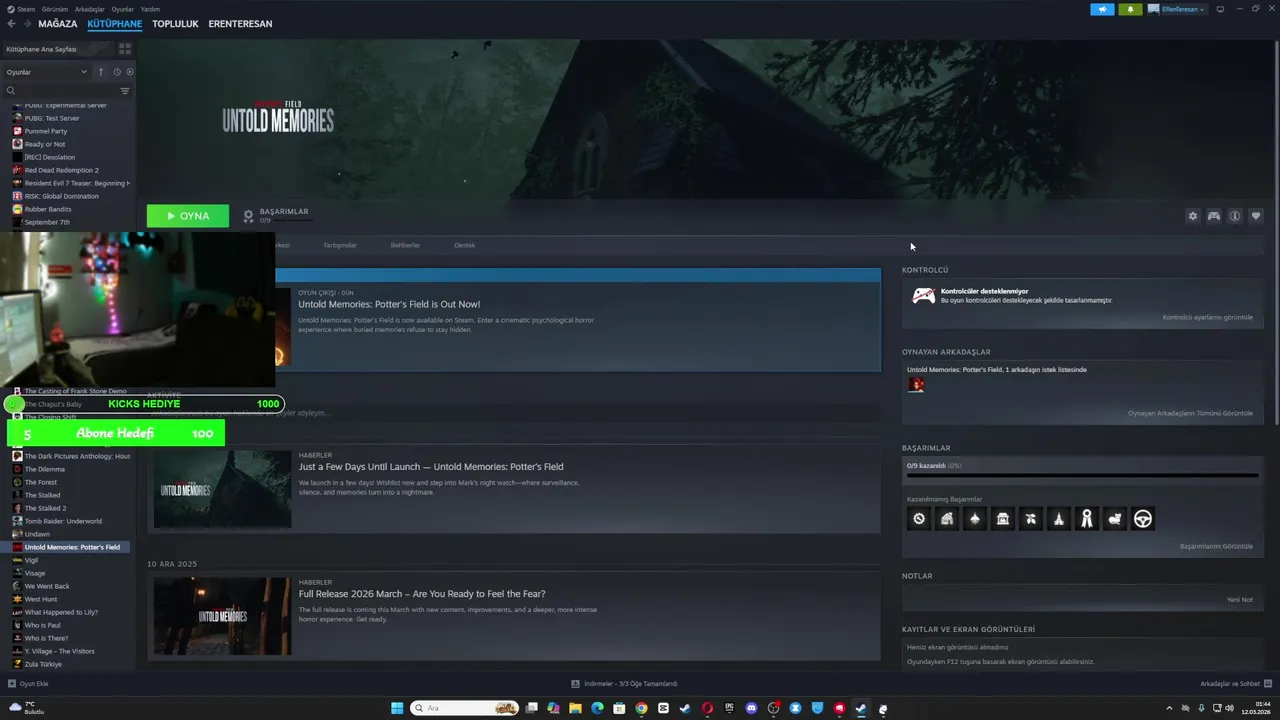Add game to favorites heart icon

point(1256,216)
